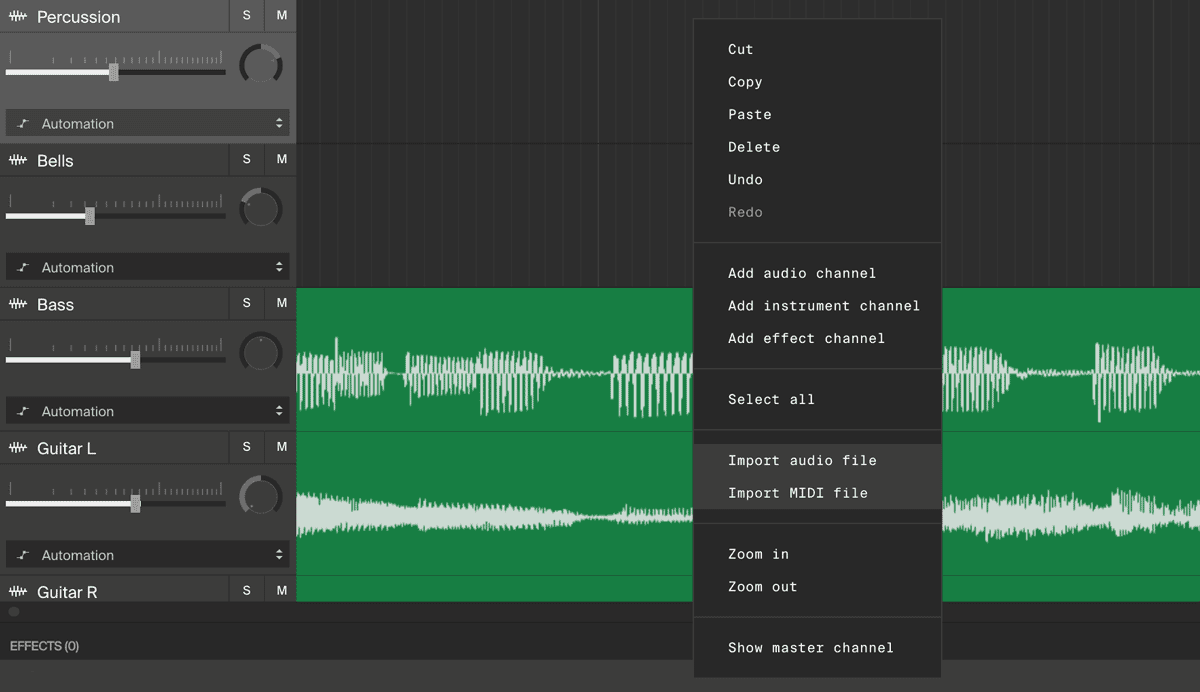This screenshot has width=1200, height=692.
Task: Click the Bass audio waveform clip
Action: [x=495, y=360]
